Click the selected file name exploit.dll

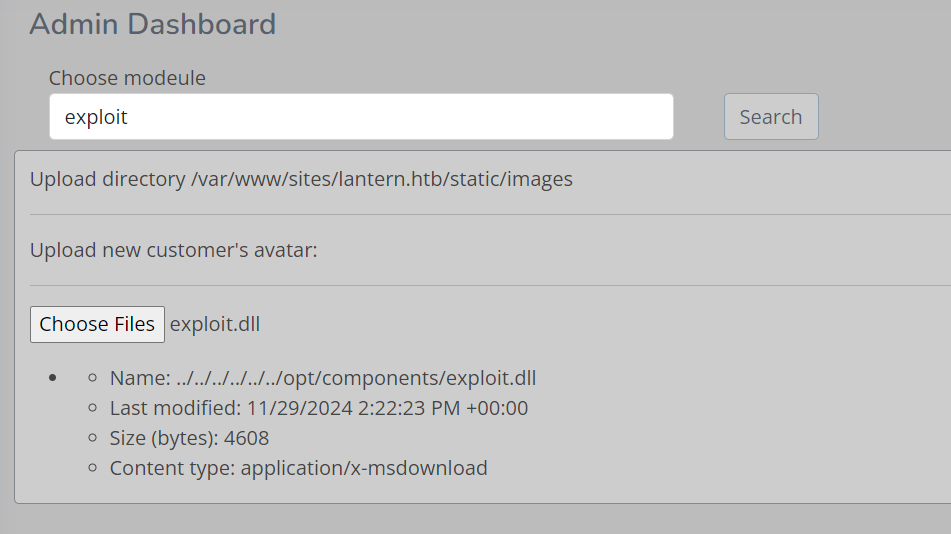pyautogui.click(x=215, y=324)
